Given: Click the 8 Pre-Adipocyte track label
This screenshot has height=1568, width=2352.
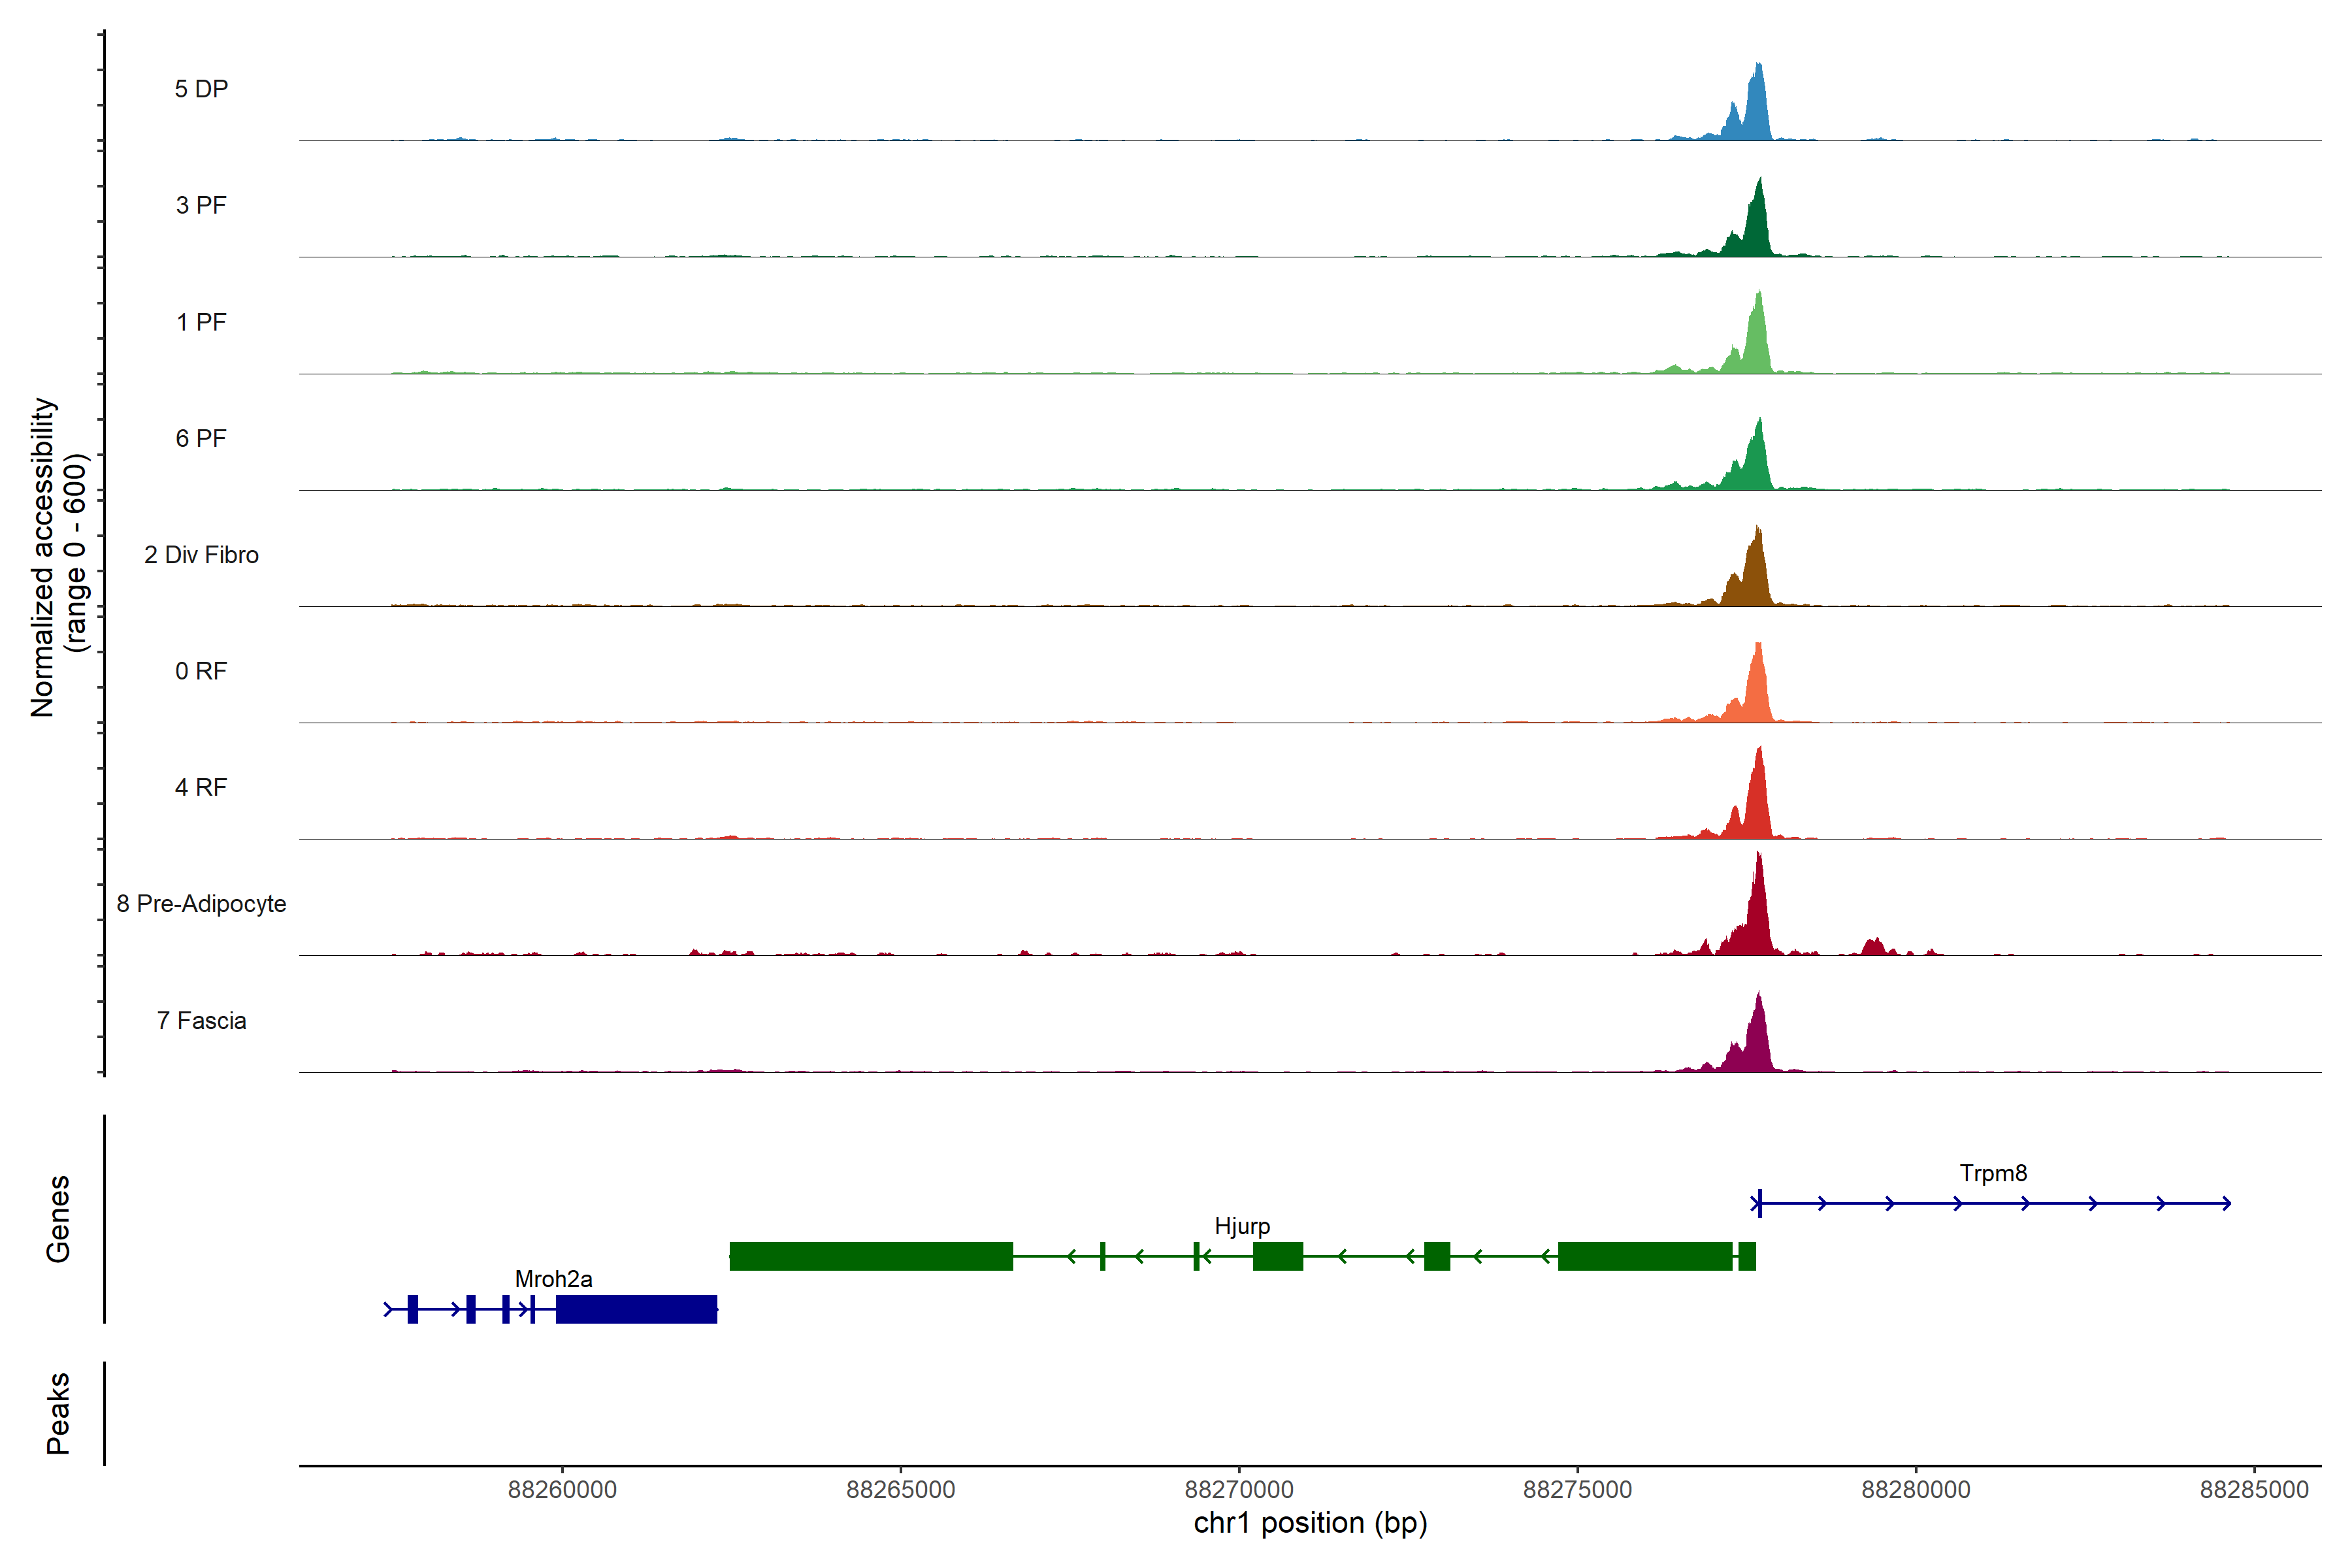Looking at the screenshot, I should [x=201, y=903].
